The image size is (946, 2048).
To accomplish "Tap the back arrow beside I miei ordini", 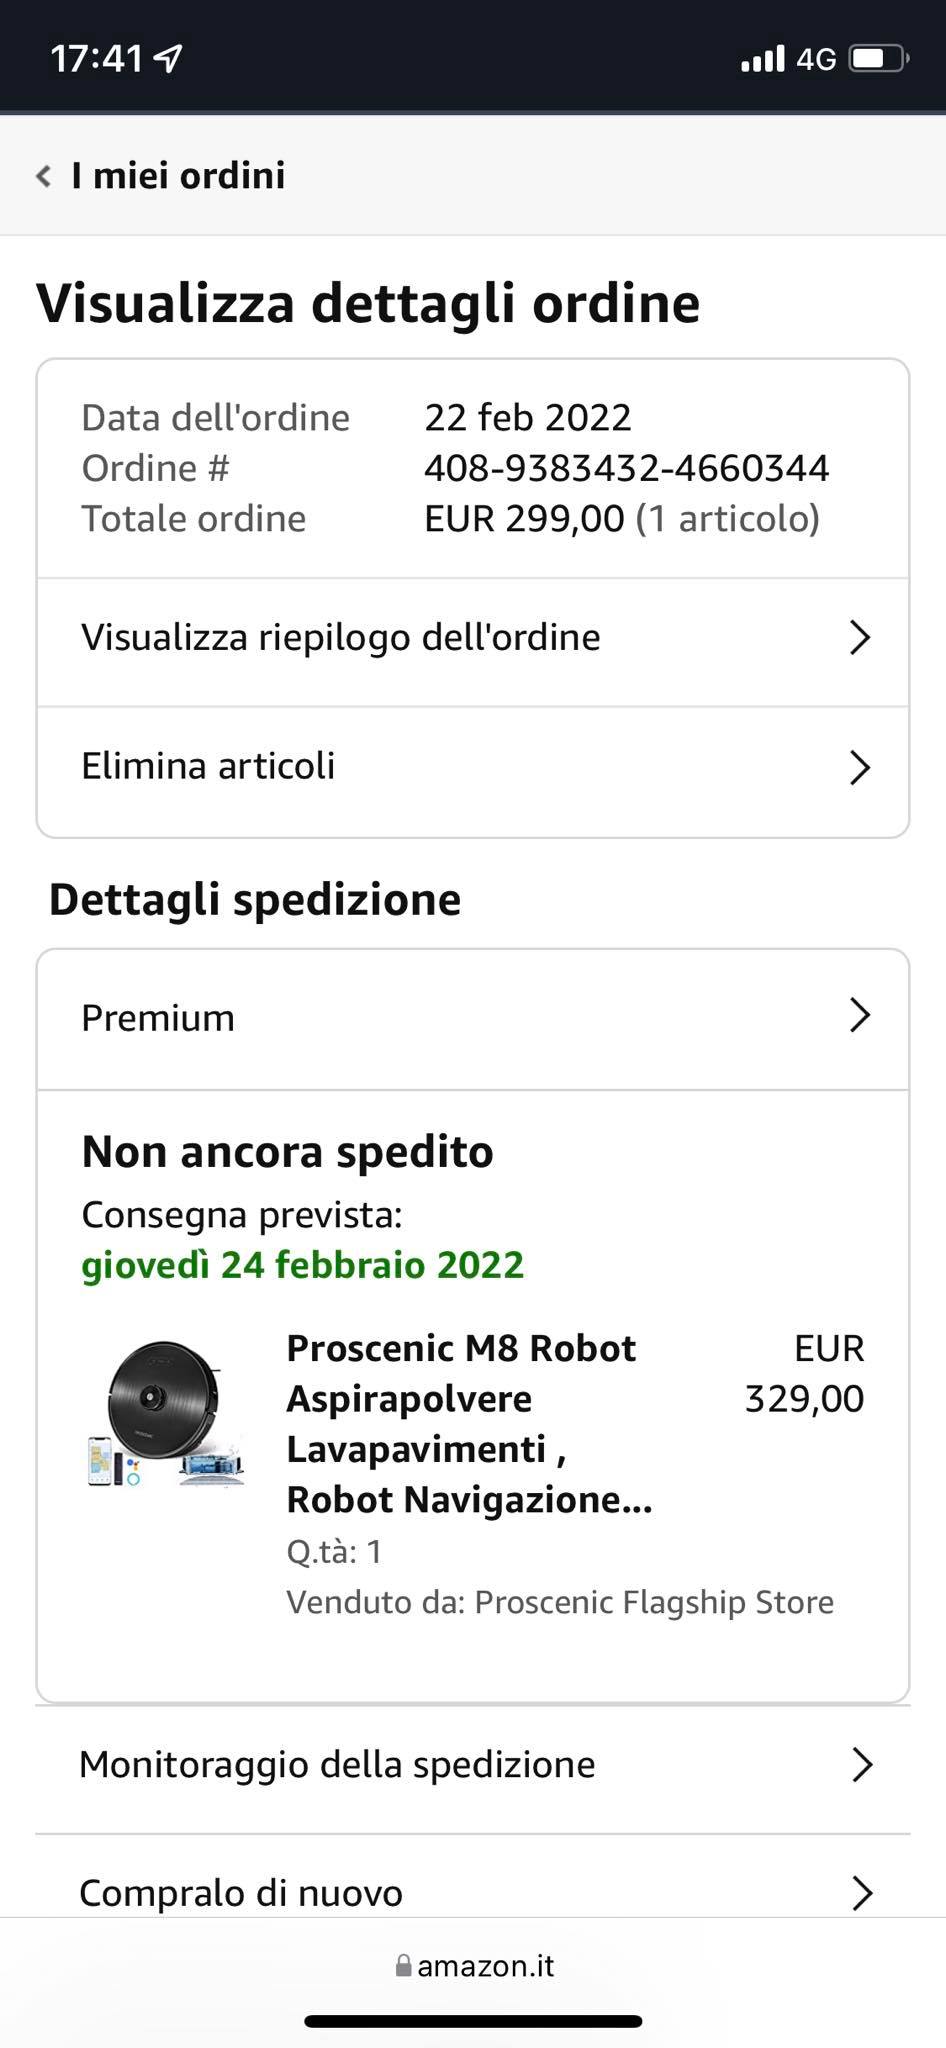I will pyautogui.click(x=43, y=176).
